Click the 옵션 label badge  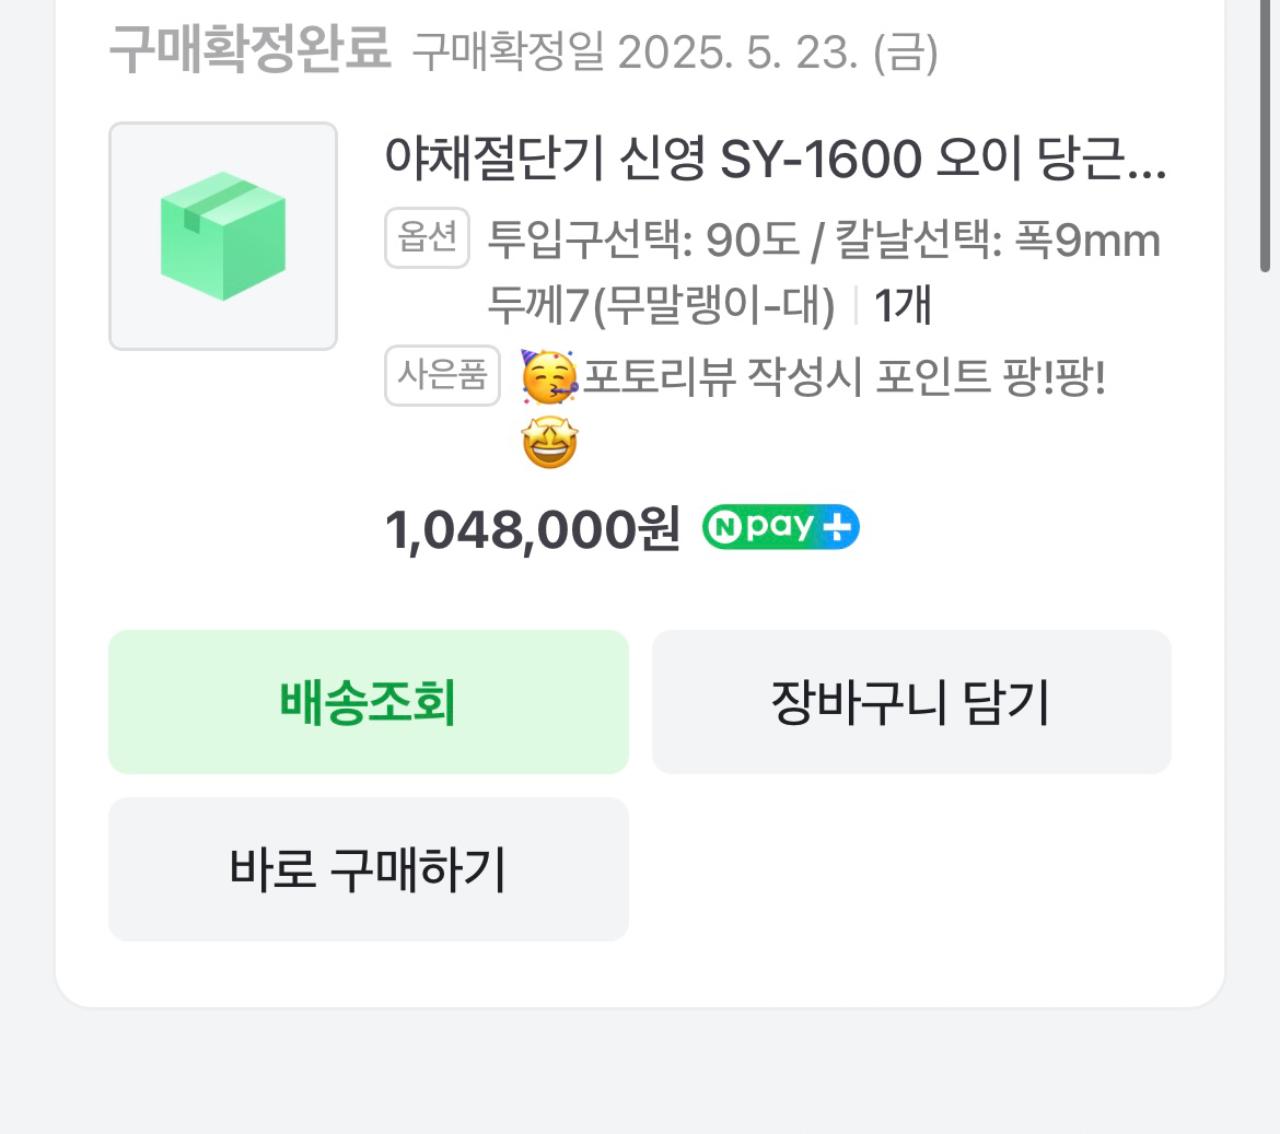click(x=428, y=238)
